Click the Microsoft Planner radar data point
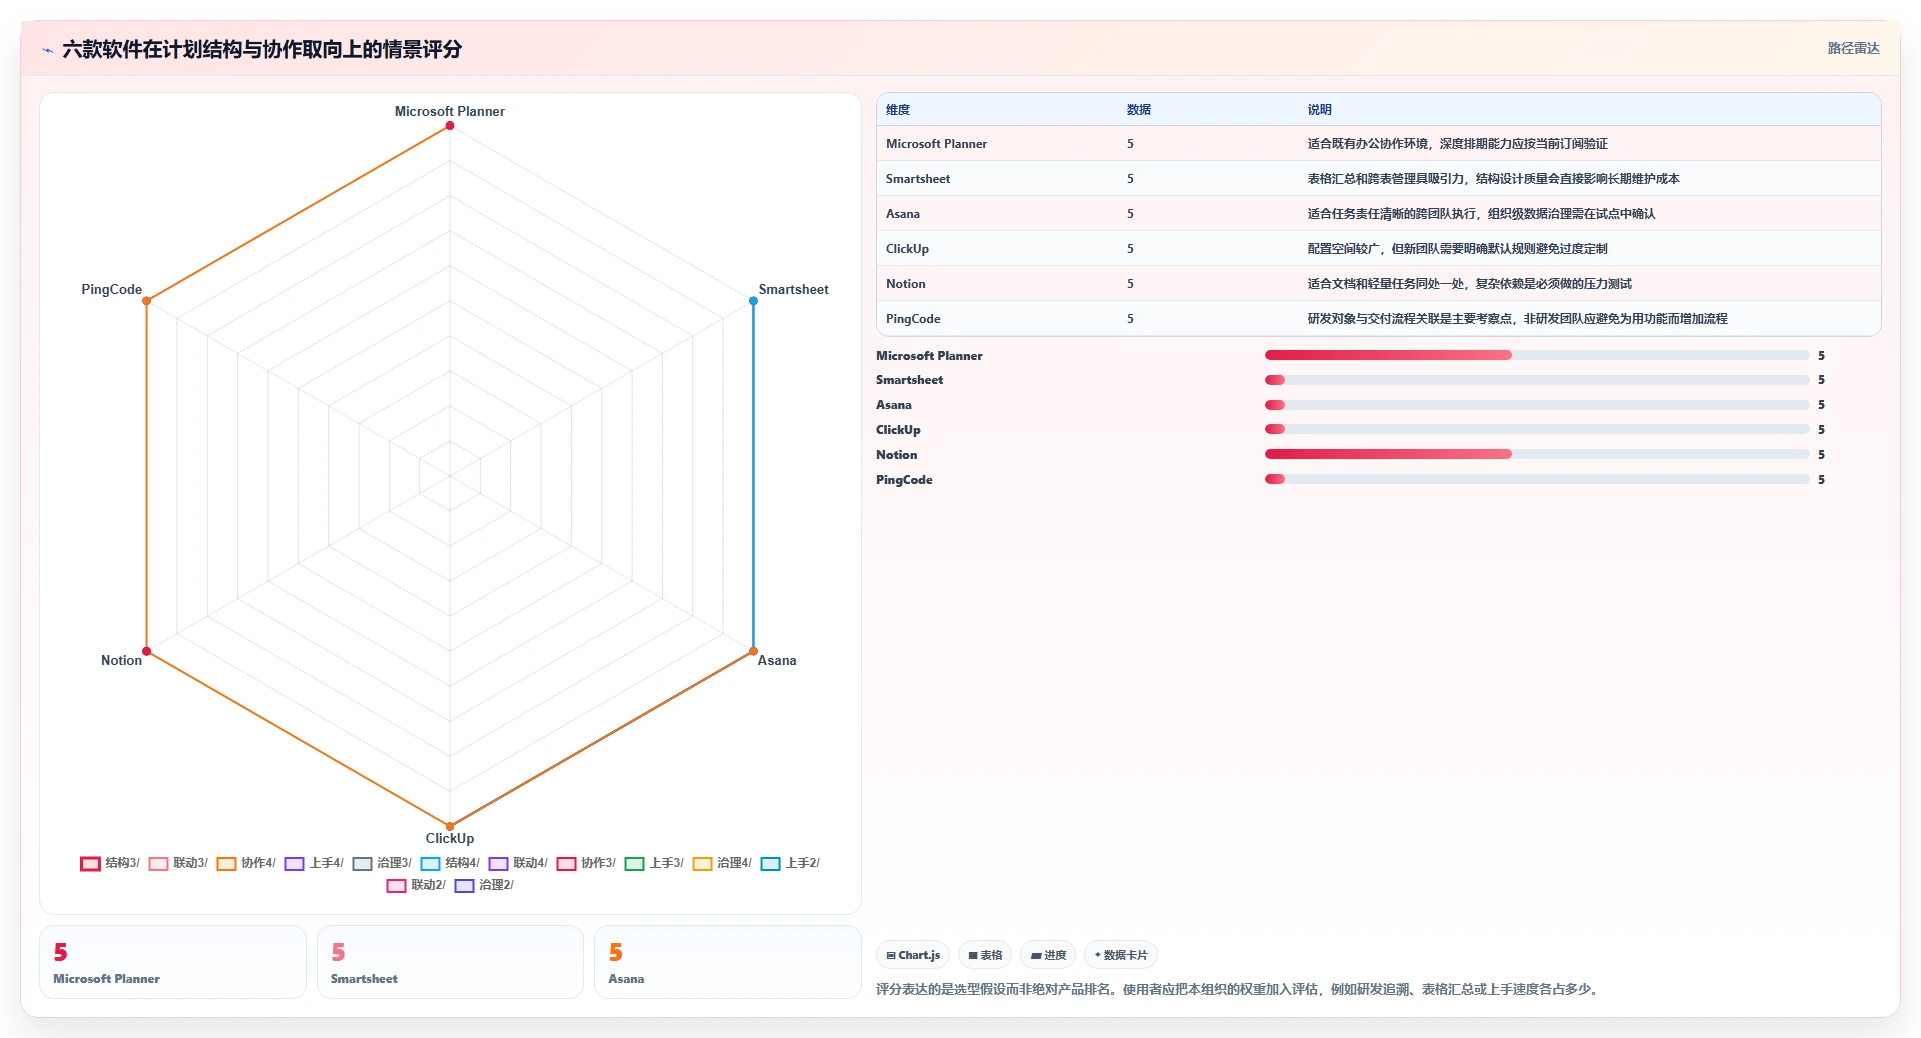The height and width of the screenshot is (1038, 1921). (x=450, y=126)
